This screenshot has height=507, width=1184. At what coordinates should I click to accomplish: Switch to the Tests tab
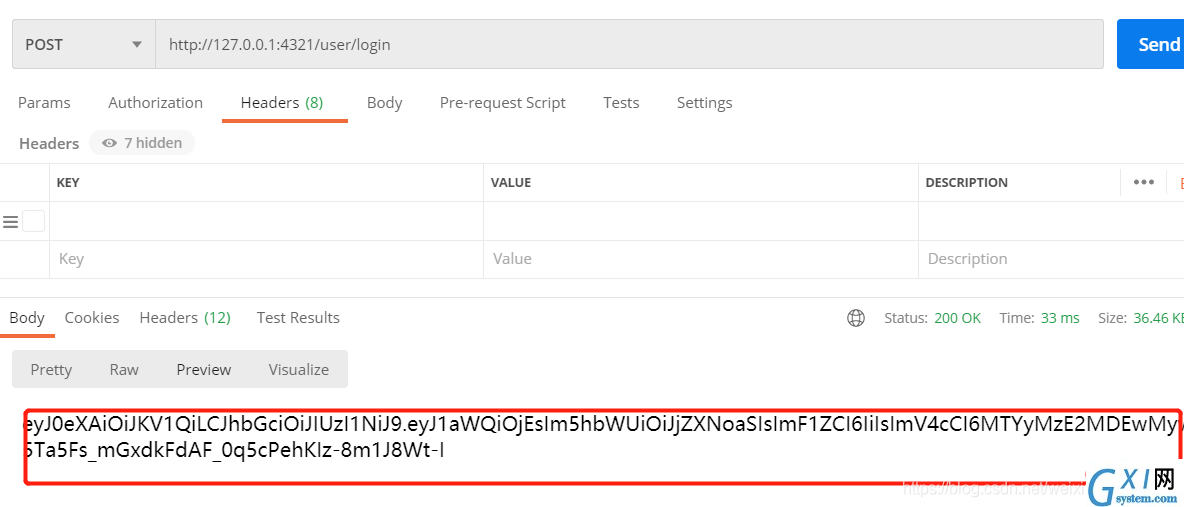pyautogui.click(x=621, y=103)
